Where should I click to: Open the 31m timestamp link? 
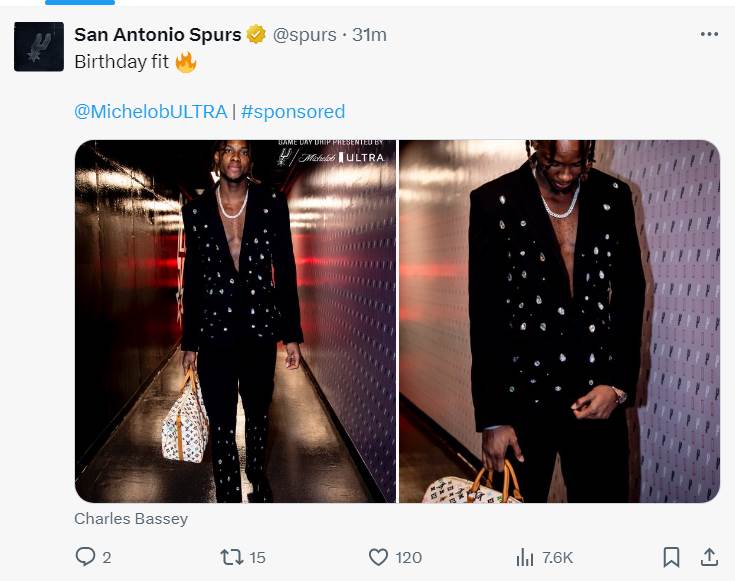click(369, 35)
